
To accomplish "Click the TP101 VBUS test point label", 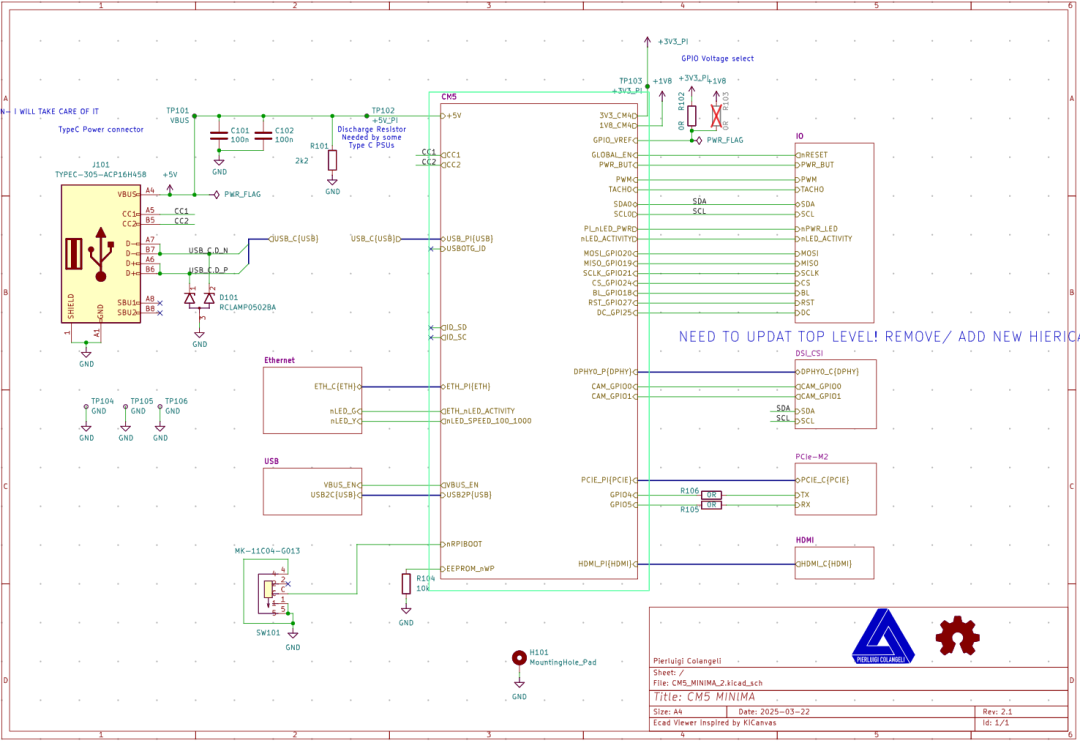I will coord(178,115).
